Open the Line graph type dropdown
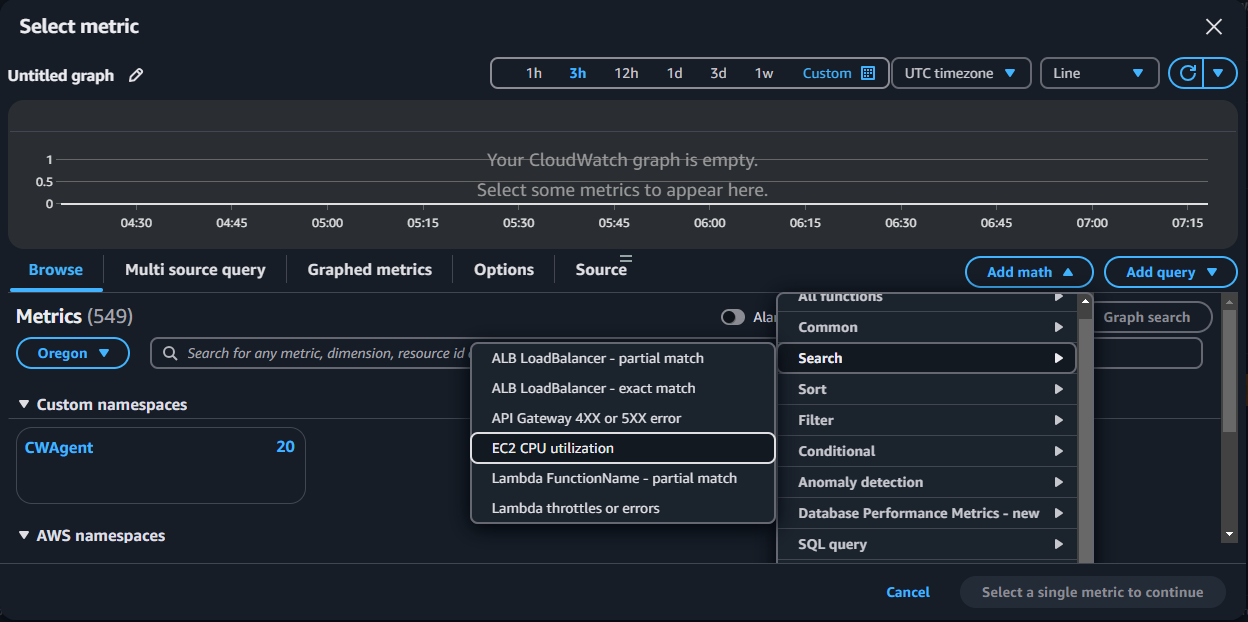This screenshot has height=622, width=1248. click(1097, 73)
